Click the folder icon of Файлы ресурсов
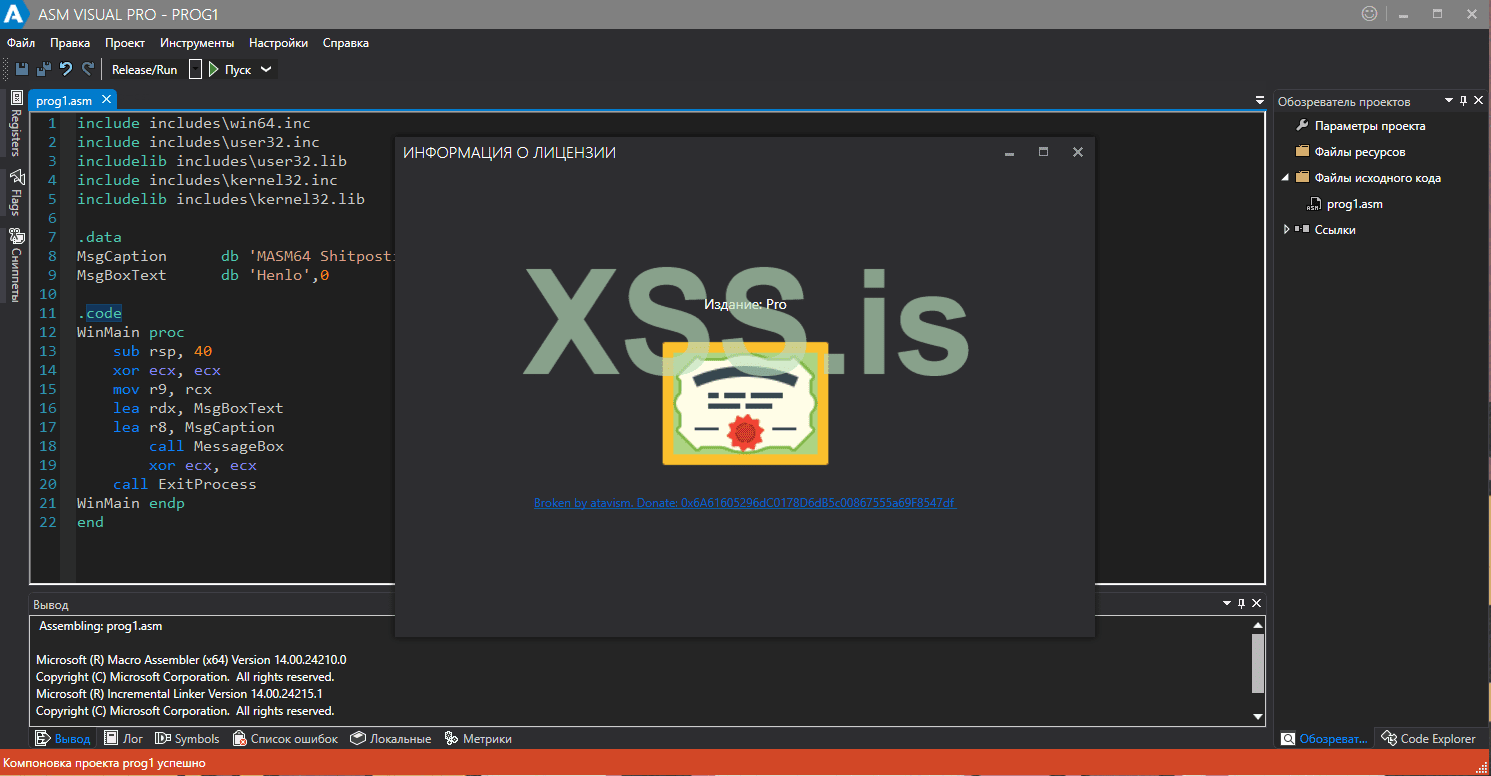 pos(1302,152)
